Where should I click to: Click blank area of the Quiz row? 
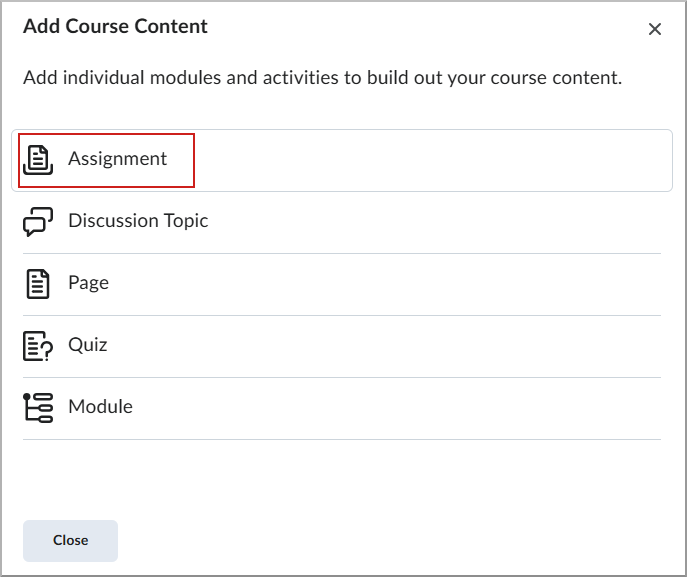coord(386,347)
